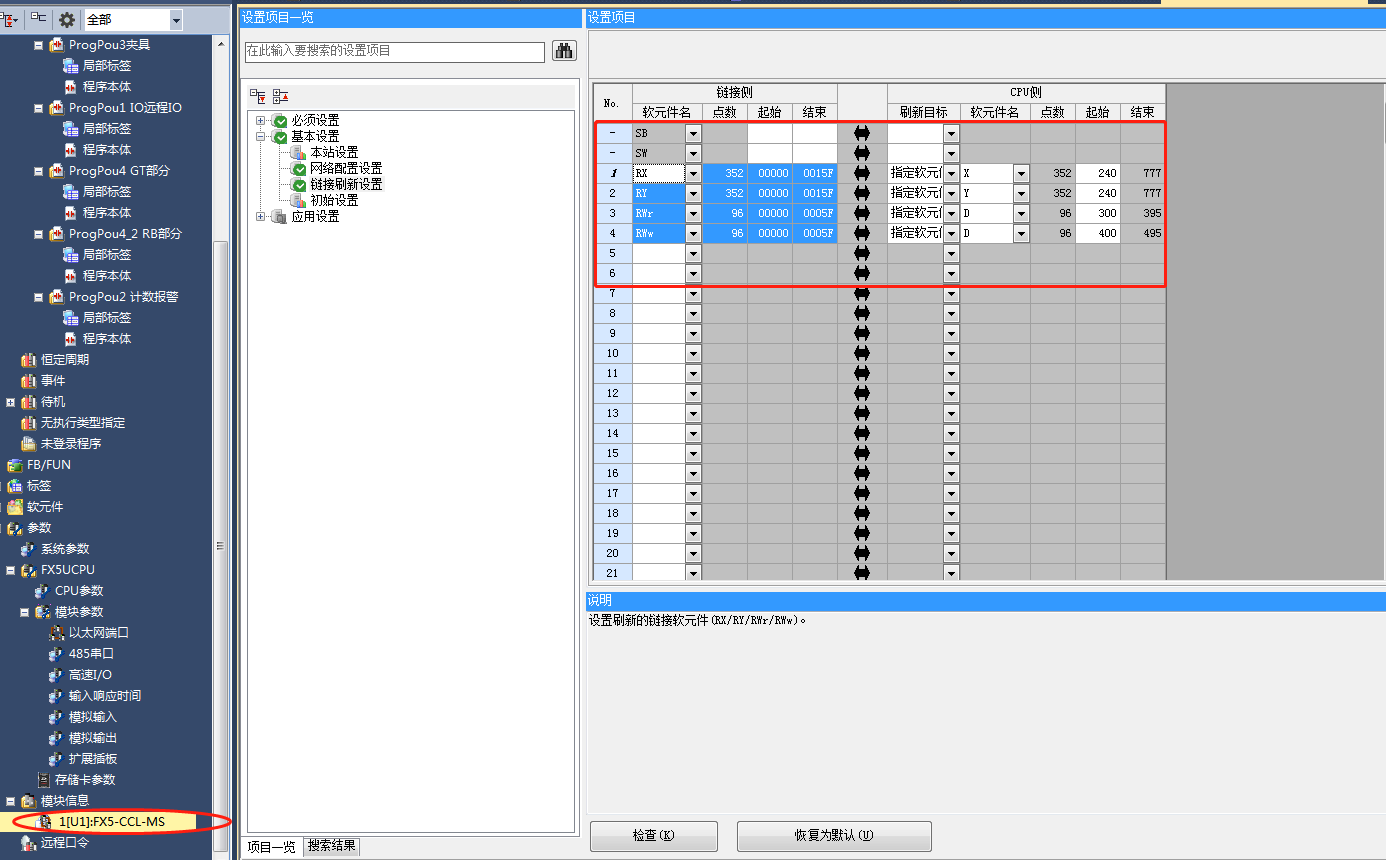Click the 软元件 device icon in navigation tree
Viewport: 1386px width, 860px height.
click(x=15, y=507)
